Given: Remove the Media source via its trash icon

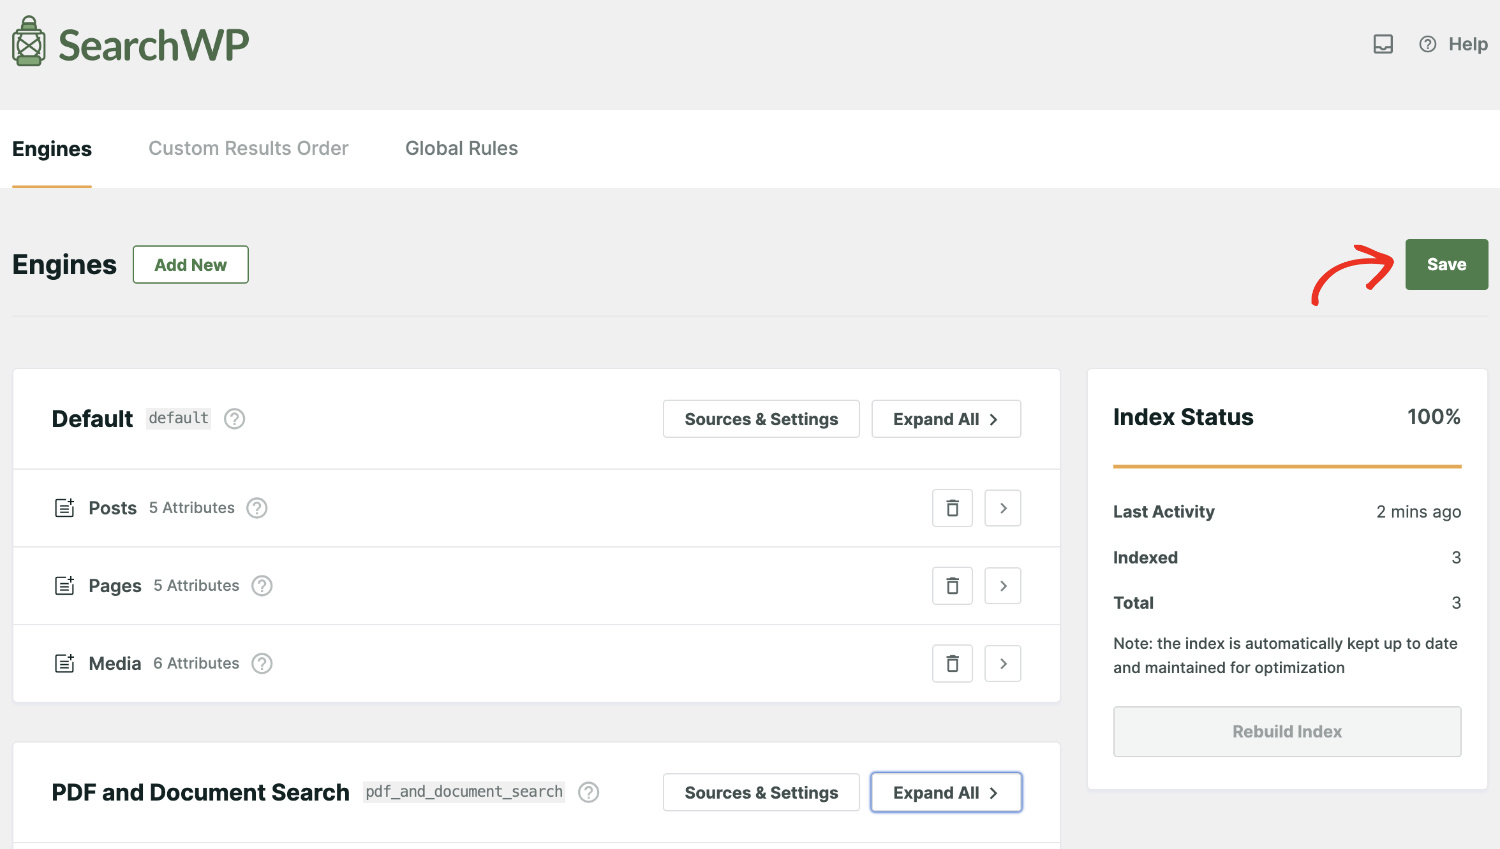Looking at the screenshot, I should coord(951,663).
